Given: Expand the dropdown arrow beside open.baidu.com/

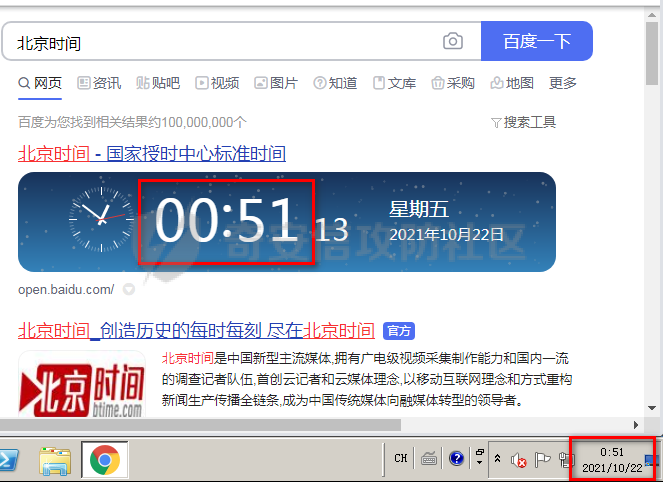Looking at the screenshot, I should pos(129,289).
